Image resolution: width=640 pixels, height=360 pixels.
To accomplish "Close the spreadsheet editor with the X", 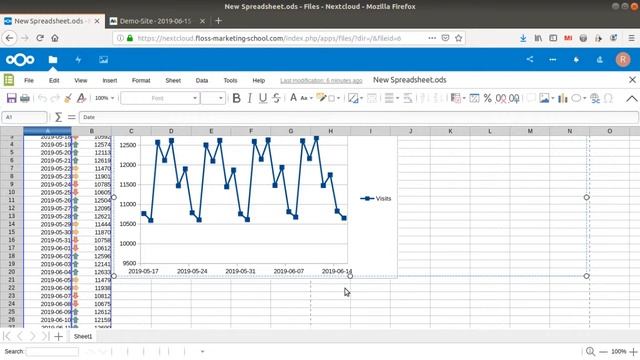I will click(632, 80).
